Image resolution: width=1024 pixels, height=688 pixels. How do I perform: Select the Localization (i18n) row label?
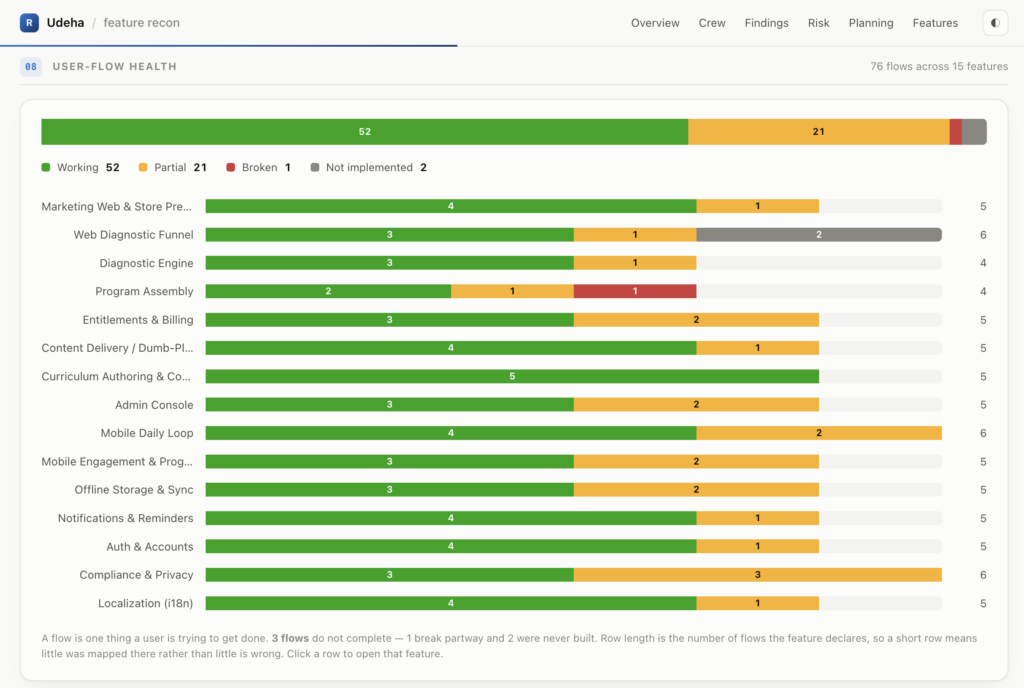[146, 603]
